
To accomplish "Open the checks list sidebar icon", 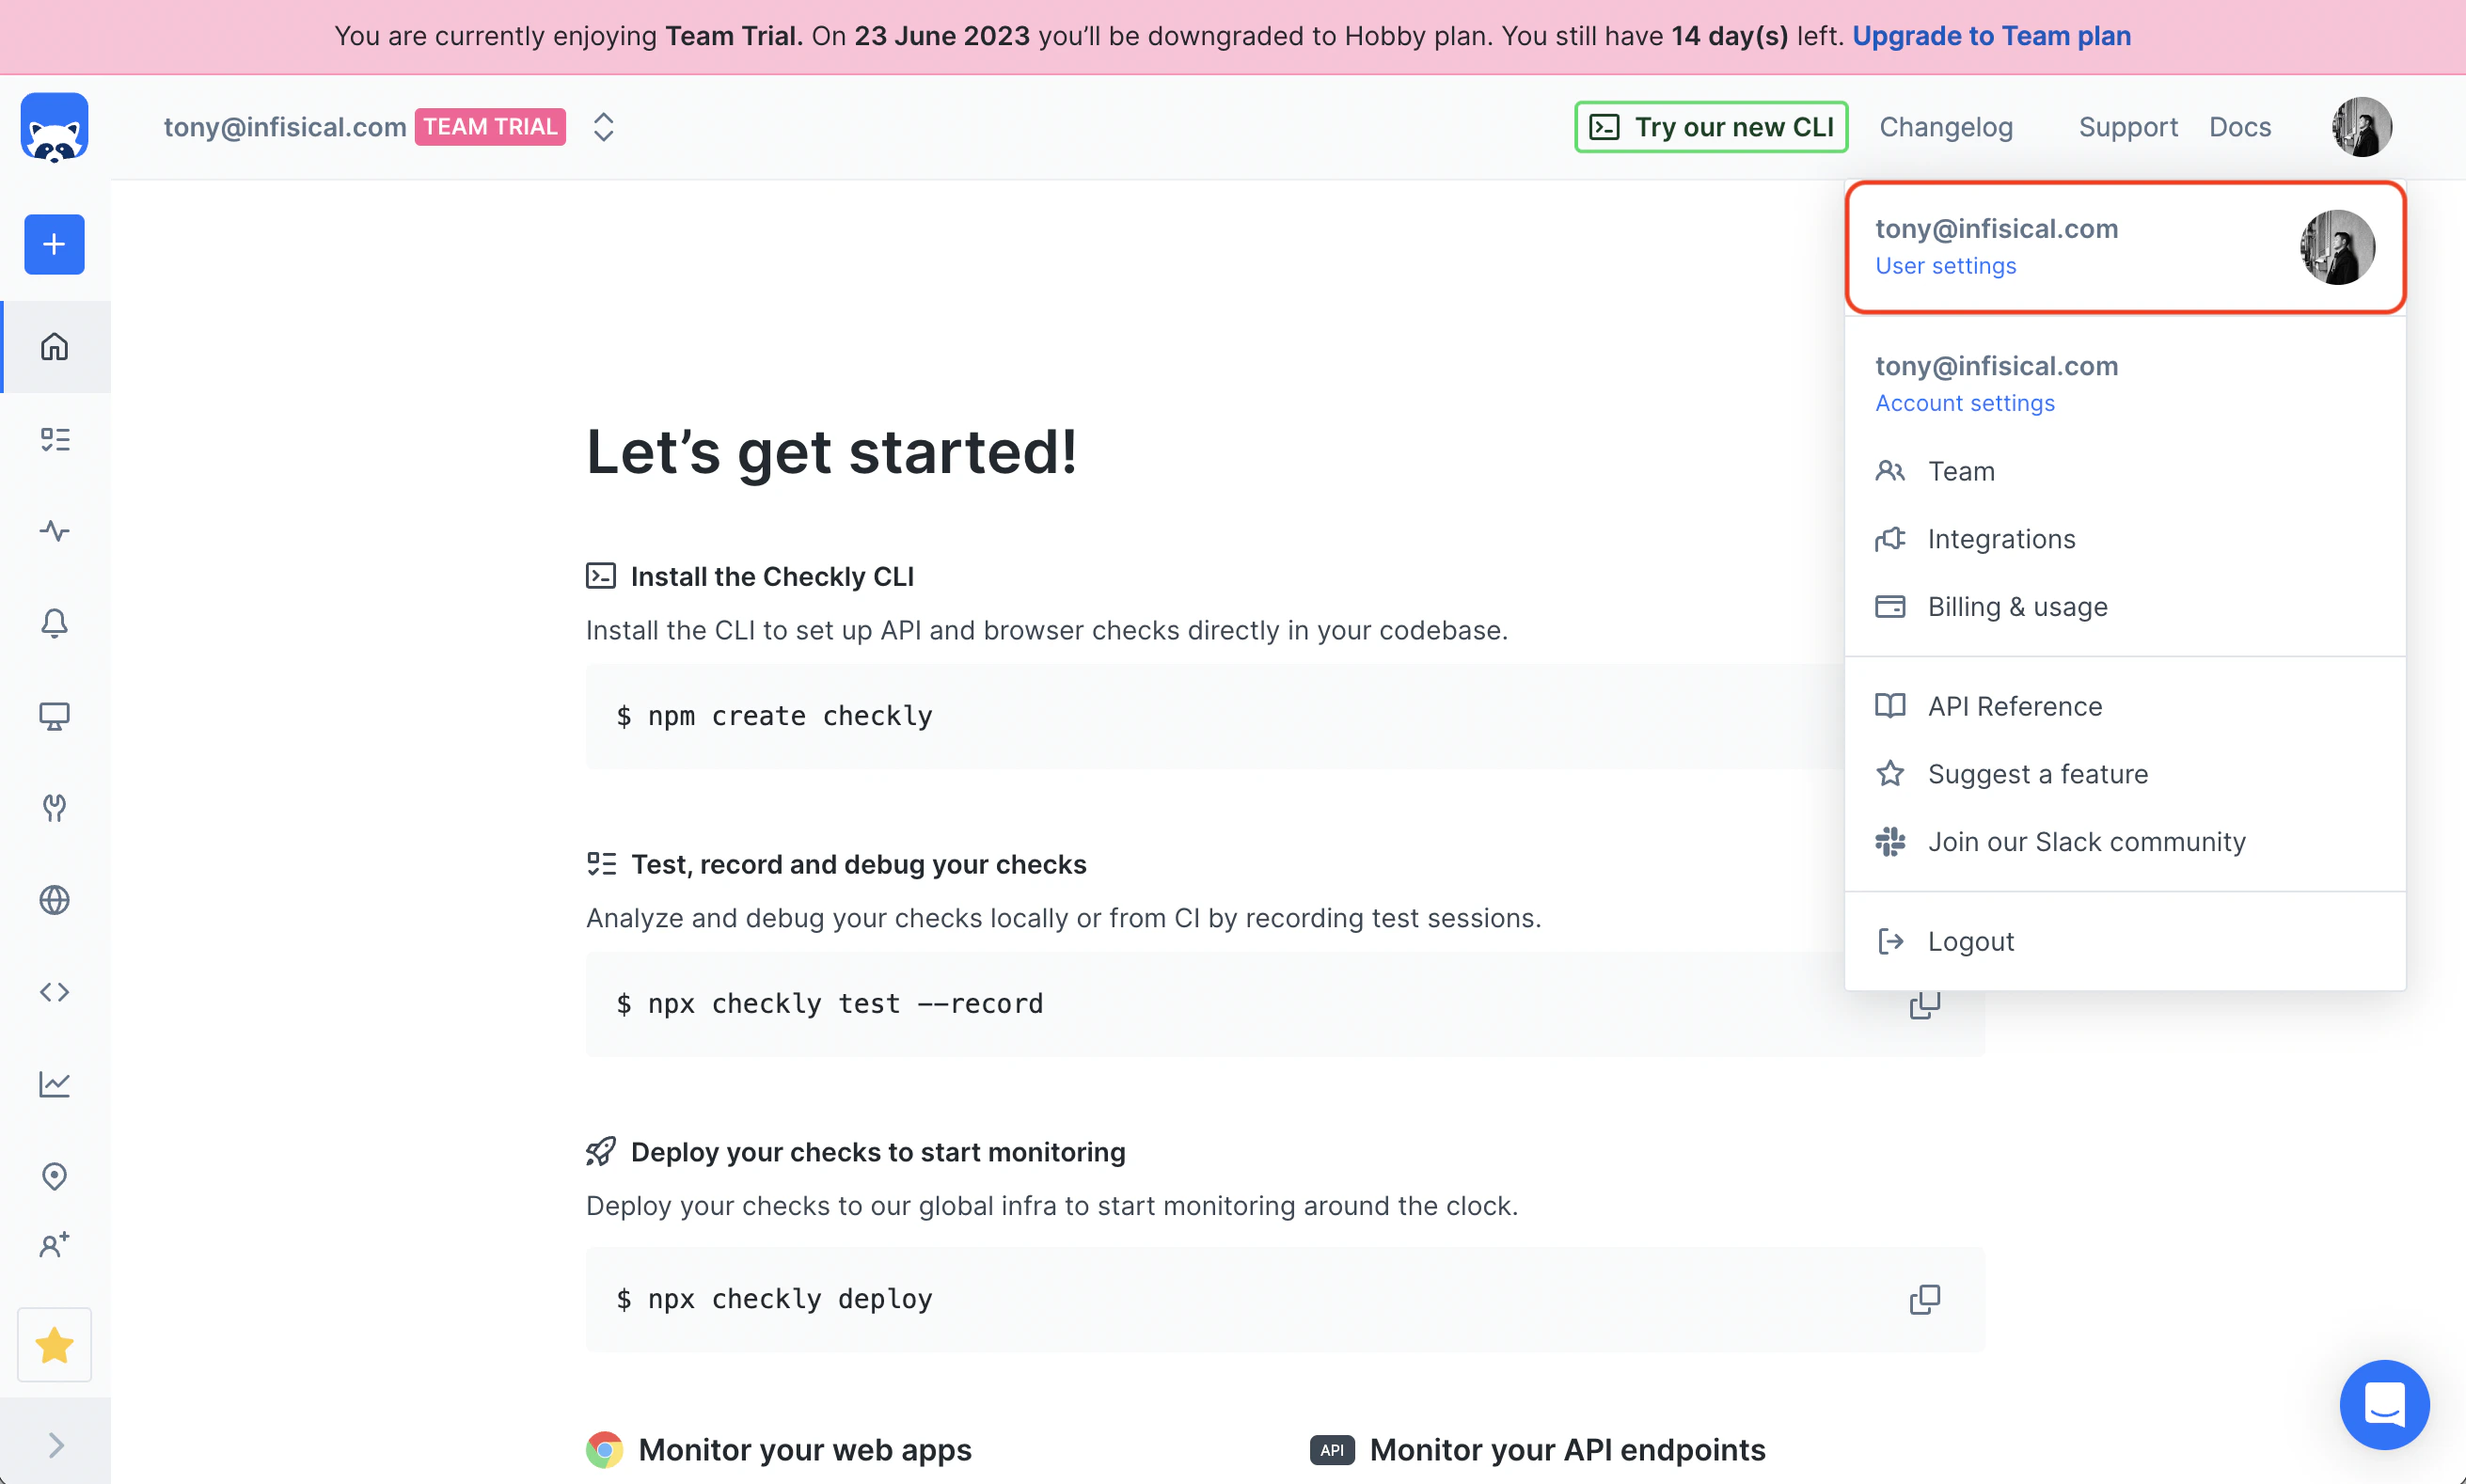I will pos(54,439).
